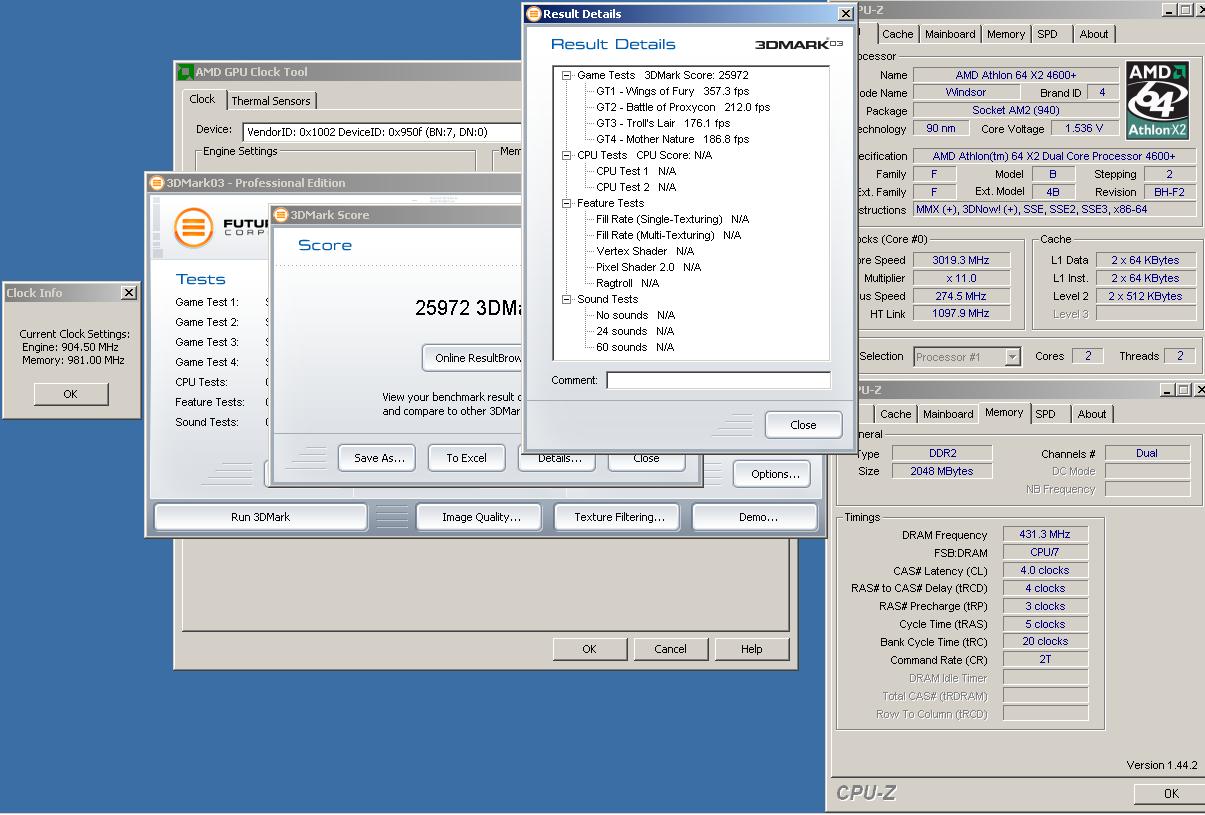Click OK at bottom of CPU-Z window

pos(1170,794)
